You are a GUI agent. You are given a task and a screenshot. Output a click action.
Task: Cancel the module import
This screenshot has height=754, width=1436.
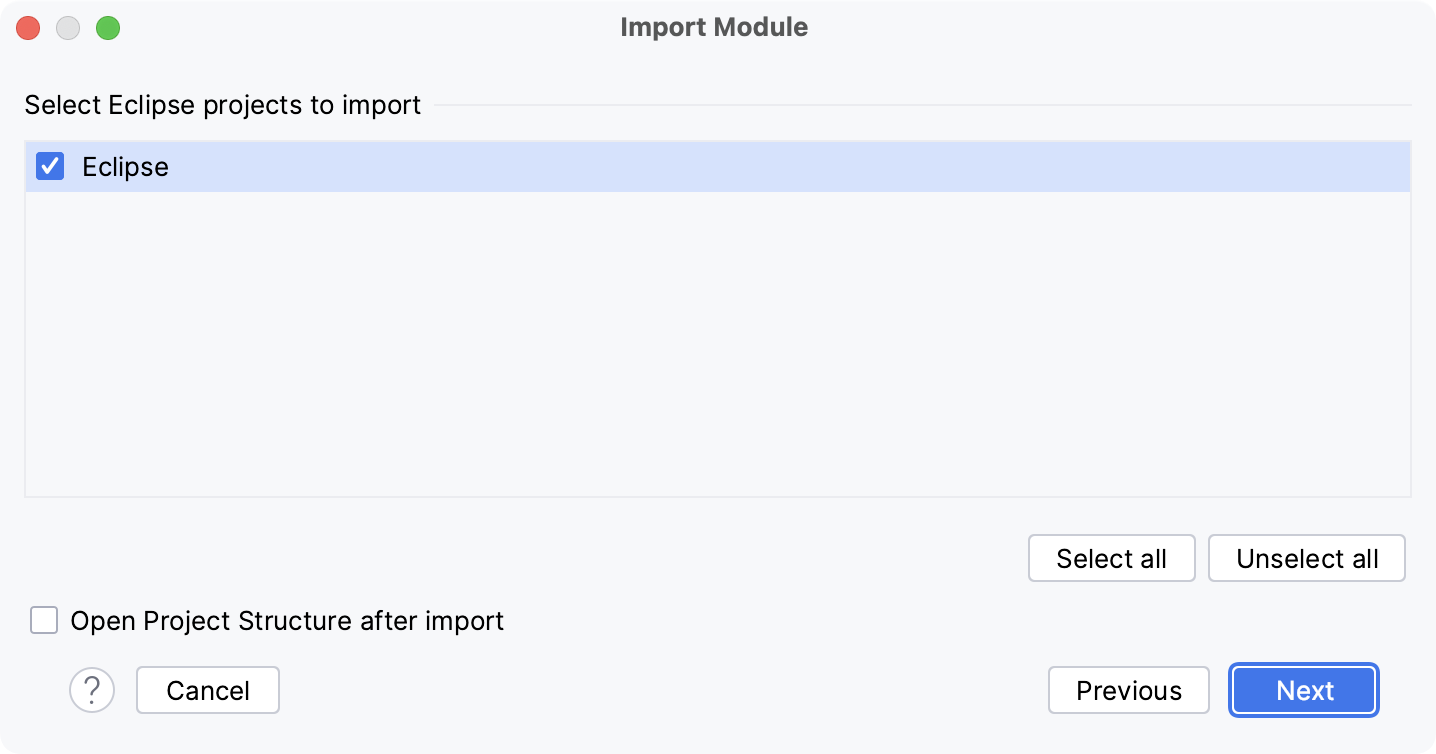point(207,690)
